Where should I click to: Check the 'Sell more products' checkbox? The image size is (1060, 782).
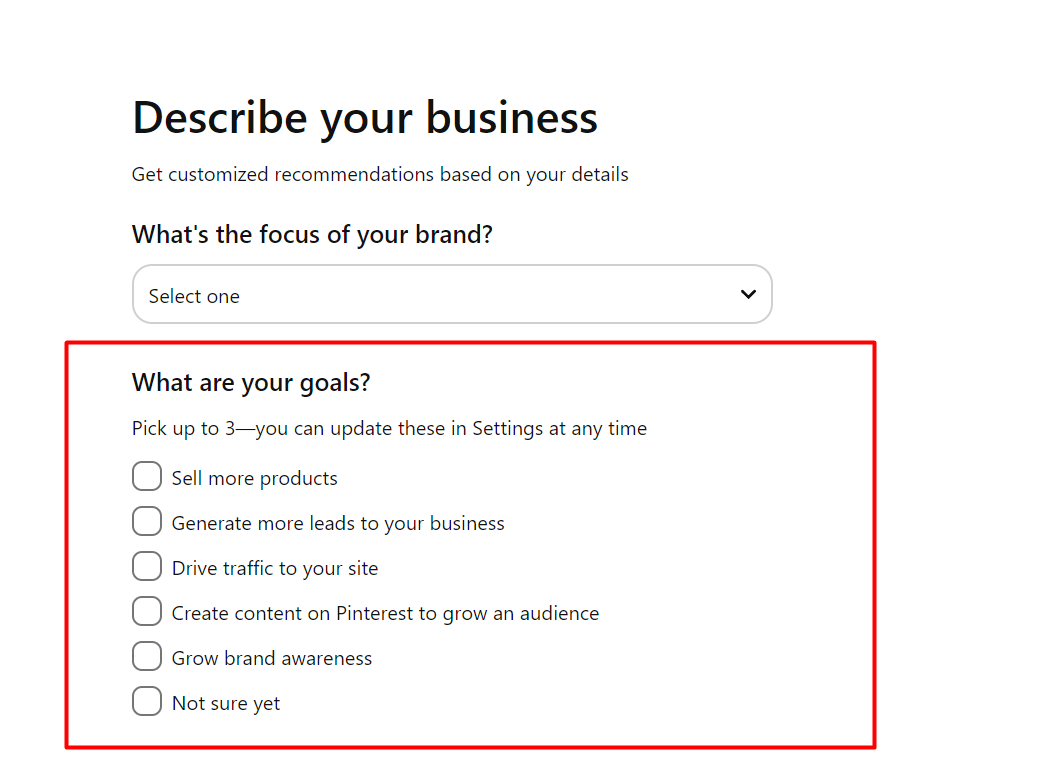[147, 477]
